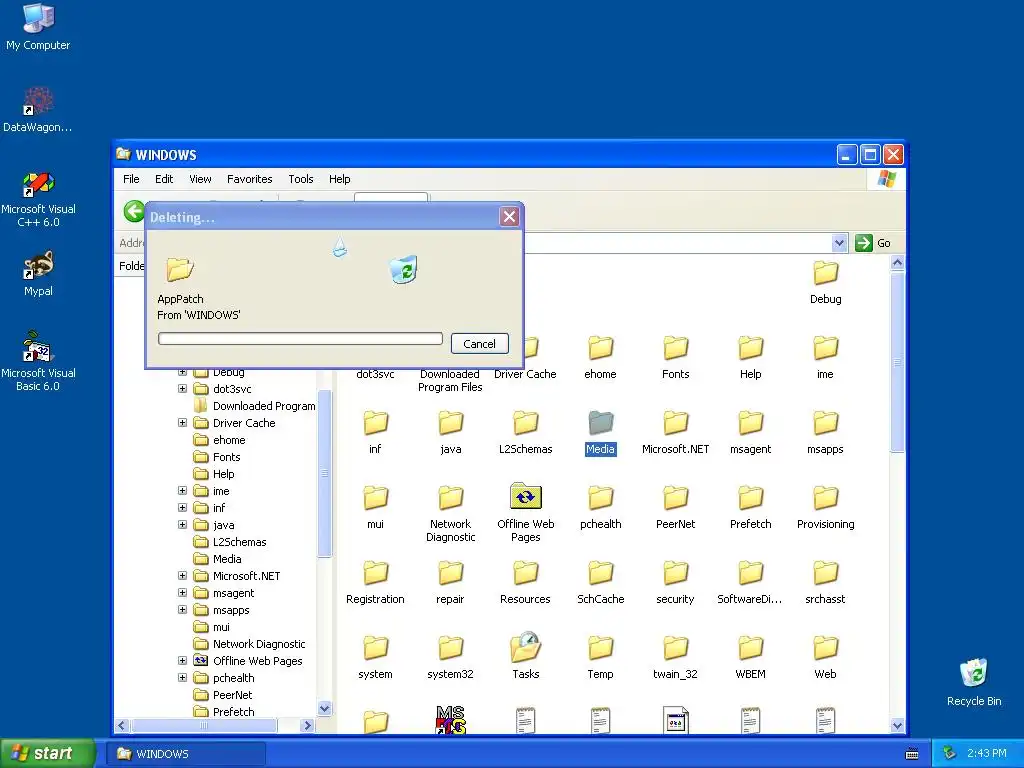Open the Recycle Bin on desktop
Screen dimensions: 1024x768
click(974, 682)
